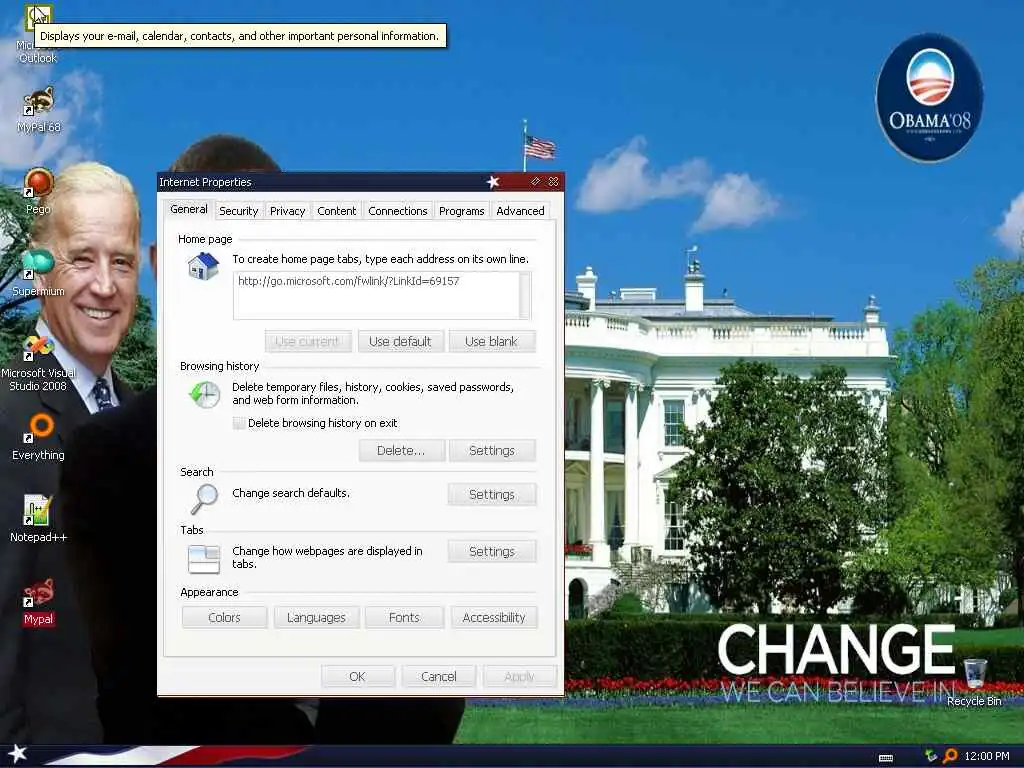Open the MyPal 68 desktop shortcut
Image resolution: width=1024 pixels, height=768 pixels.
point(38,108)
